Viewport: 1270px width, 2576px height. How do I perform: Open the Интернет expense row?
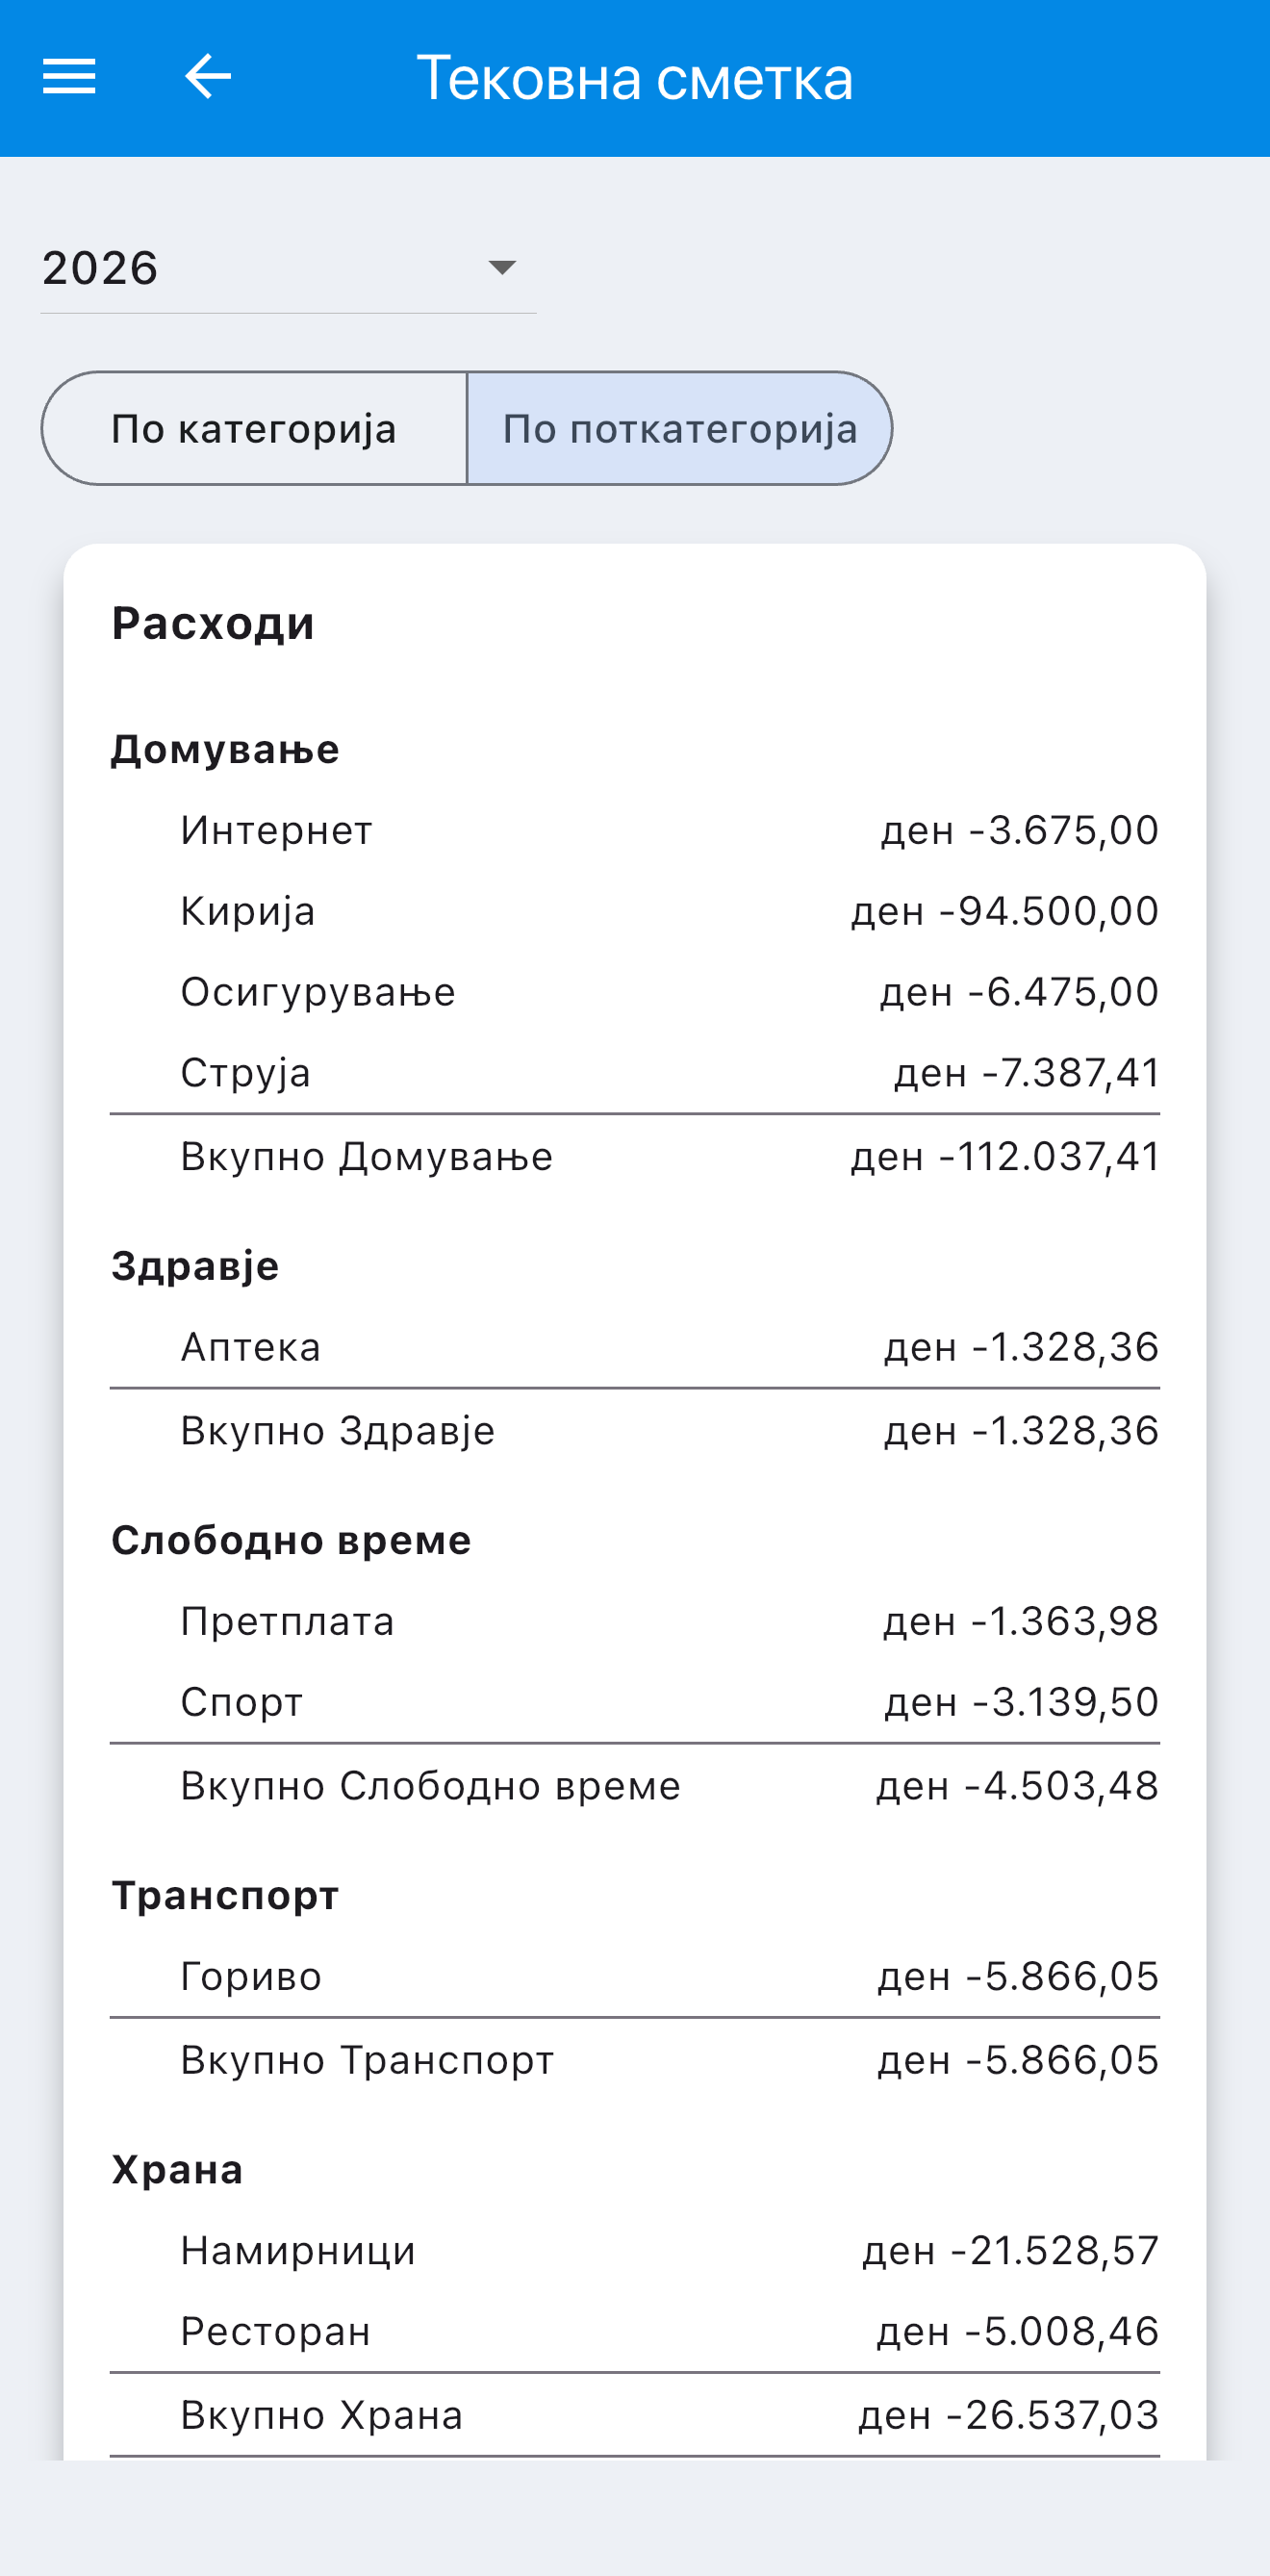[635, 830]
